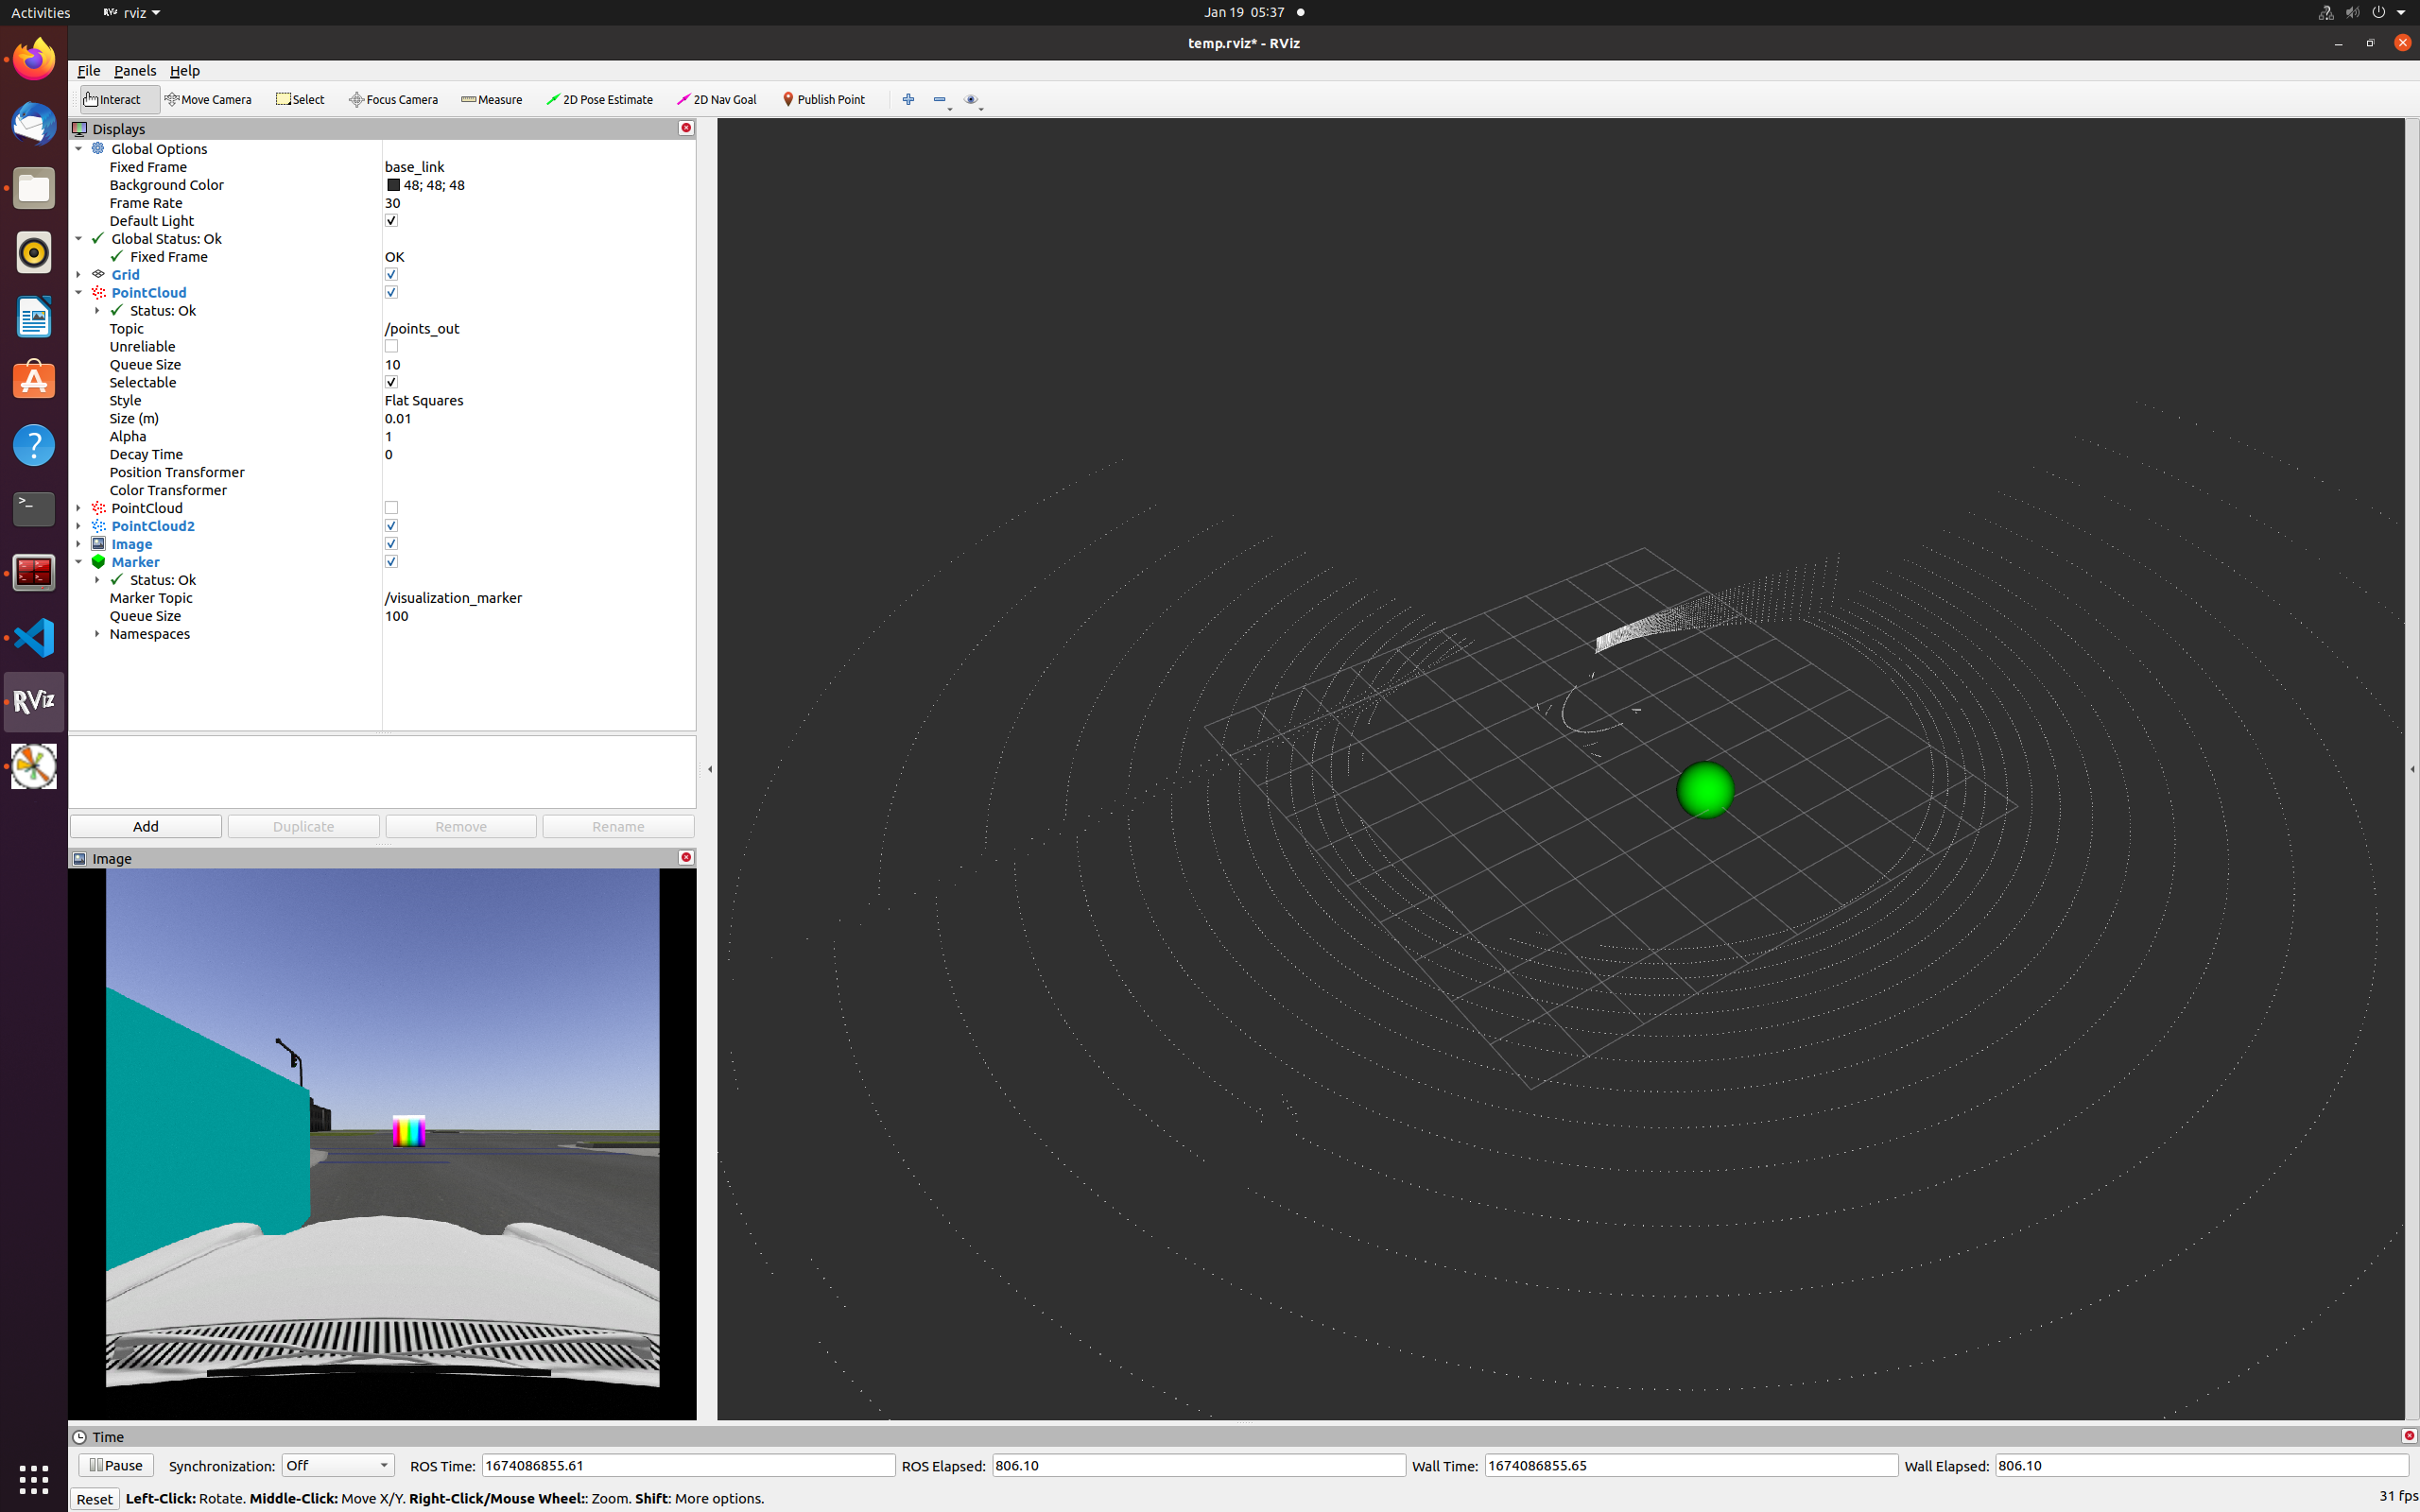
Task: Click the Background Color swatch
Action: point(393,185)
